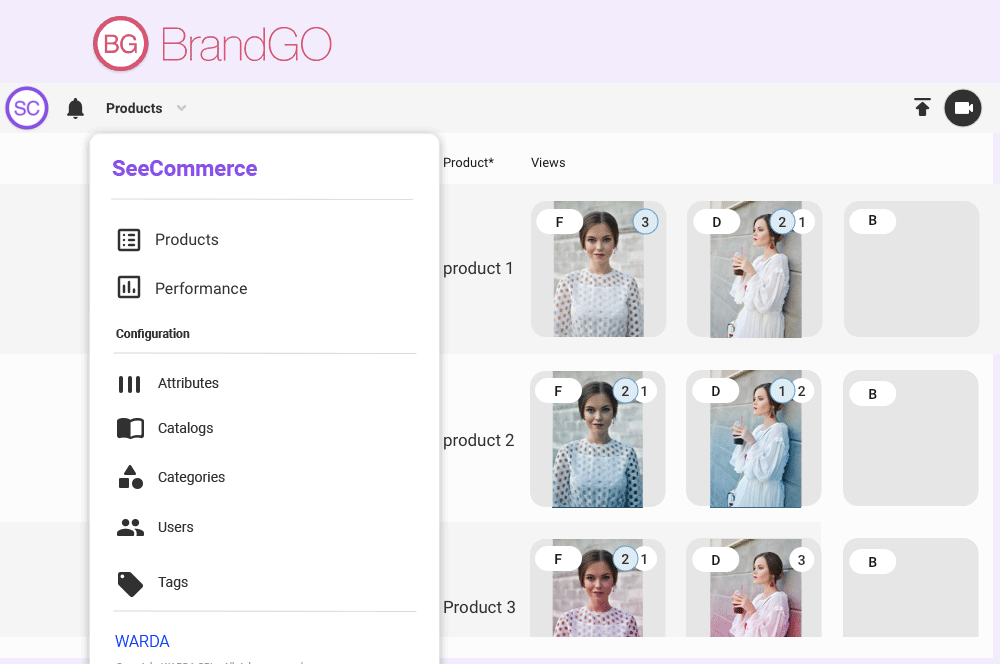This screenshot has width=1000, height=664.
Task: Click the Product* column header
Action: click(469, 163)
